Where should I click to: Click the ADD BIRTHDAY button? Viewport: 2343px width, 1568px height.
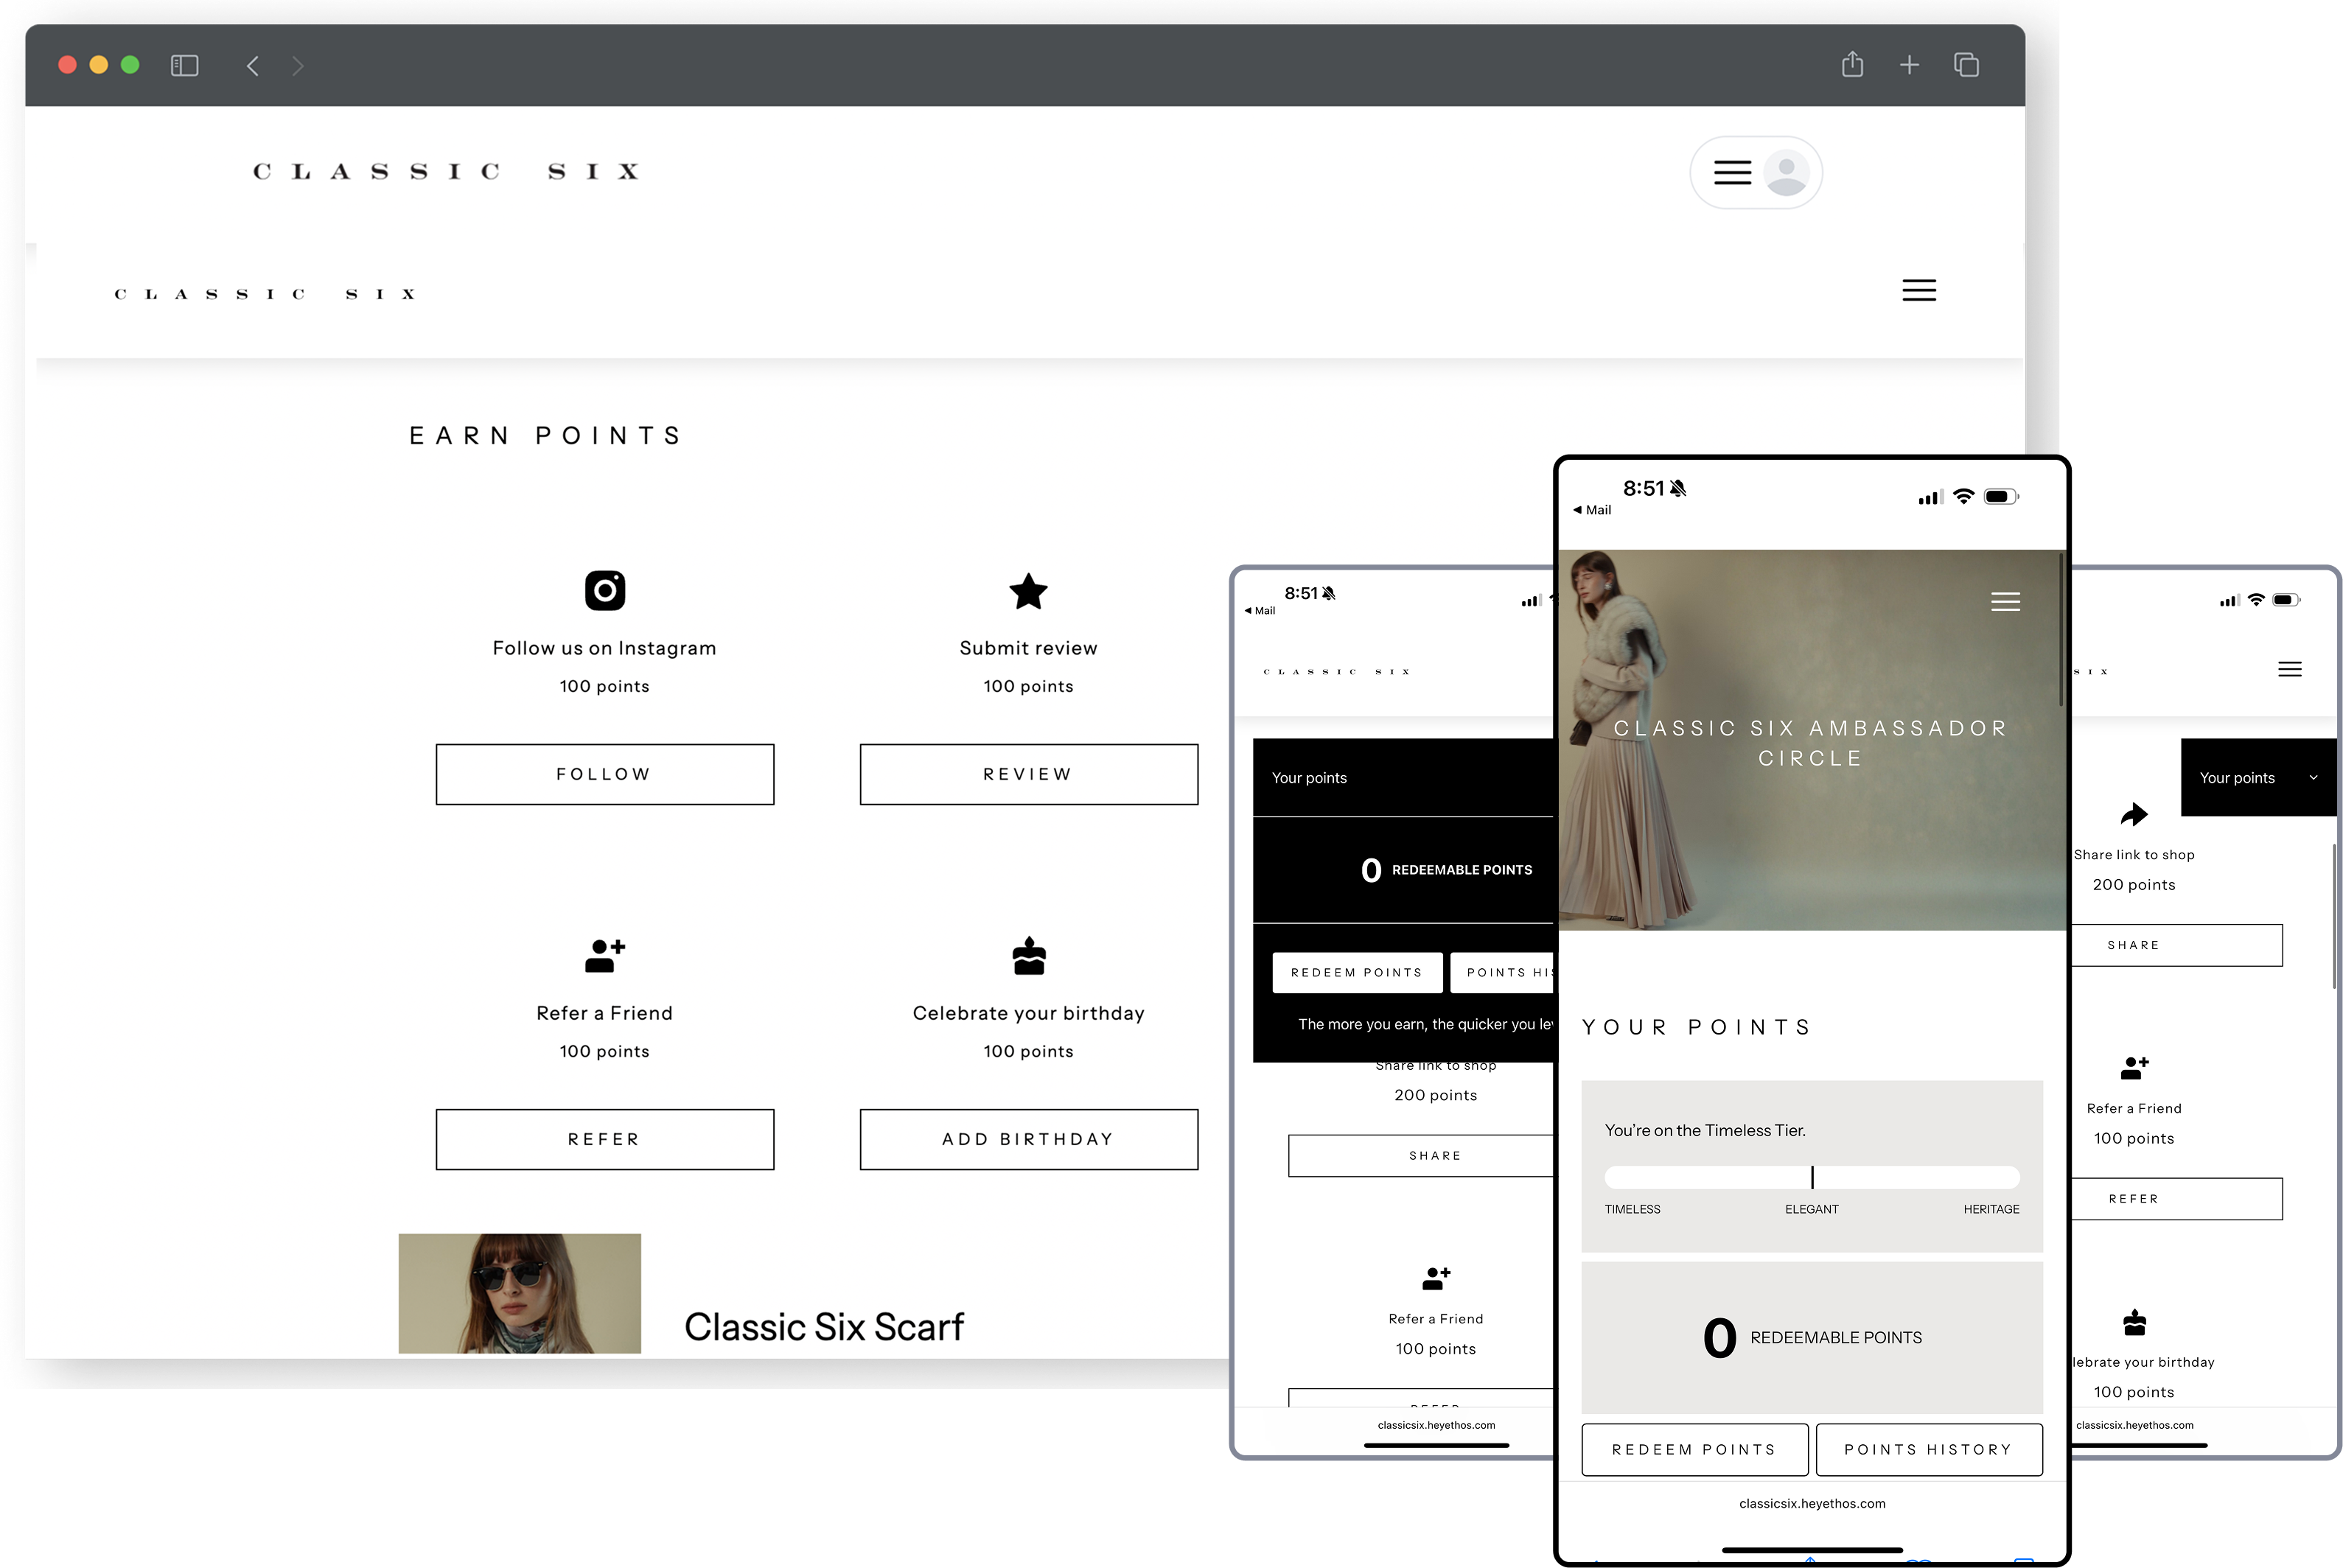coord(1028,1139)
